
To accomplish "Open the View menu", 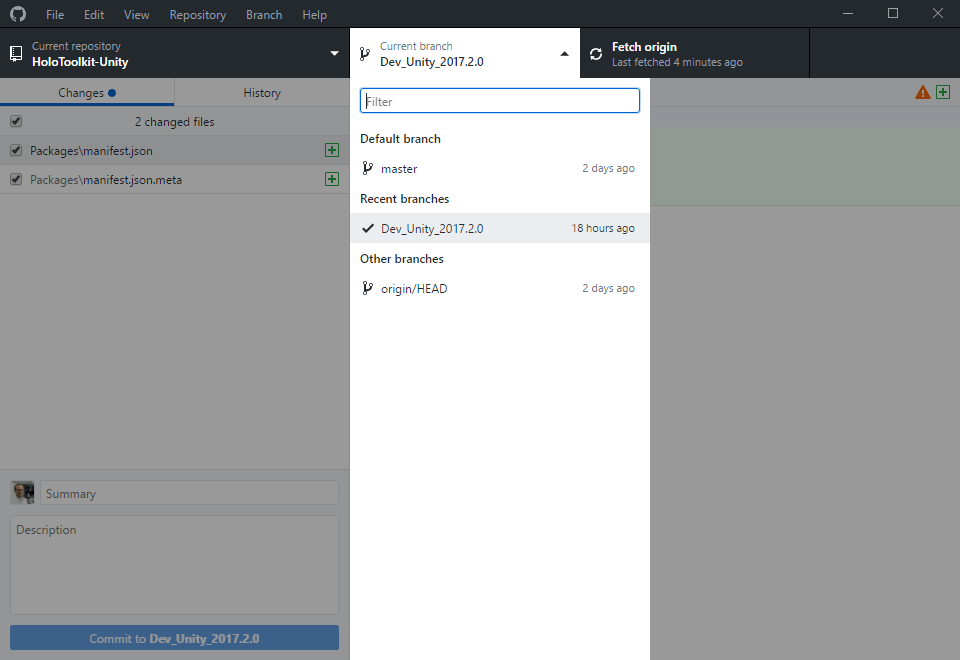I will click(137, 15).
